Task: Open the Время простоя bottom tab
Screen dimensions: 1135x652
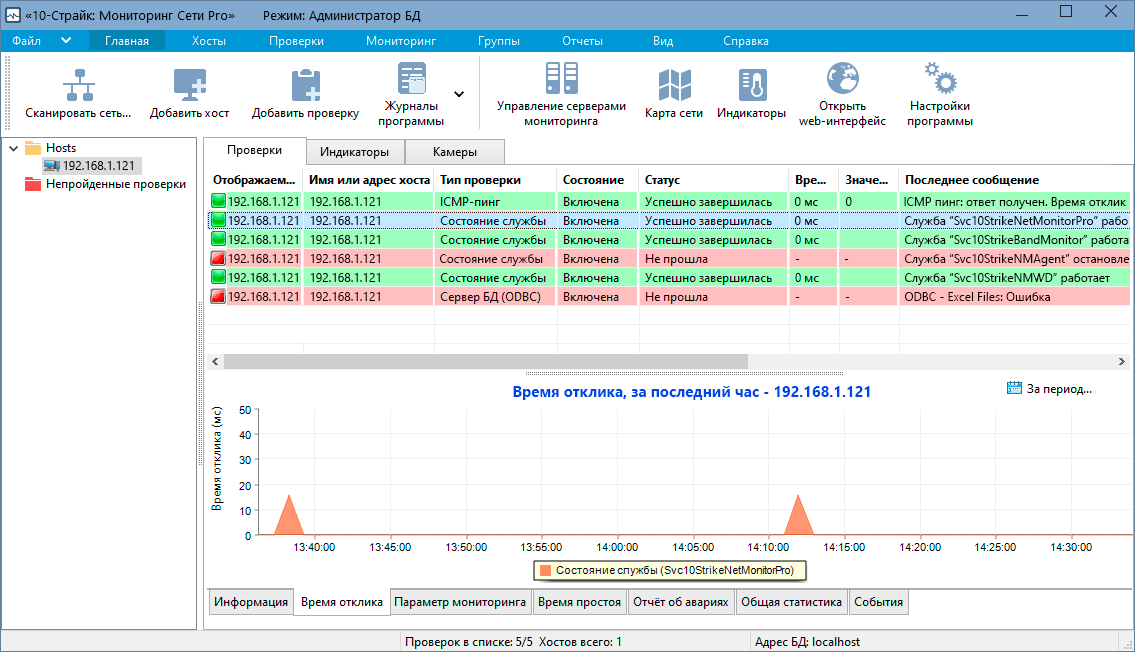Action: 579,601
